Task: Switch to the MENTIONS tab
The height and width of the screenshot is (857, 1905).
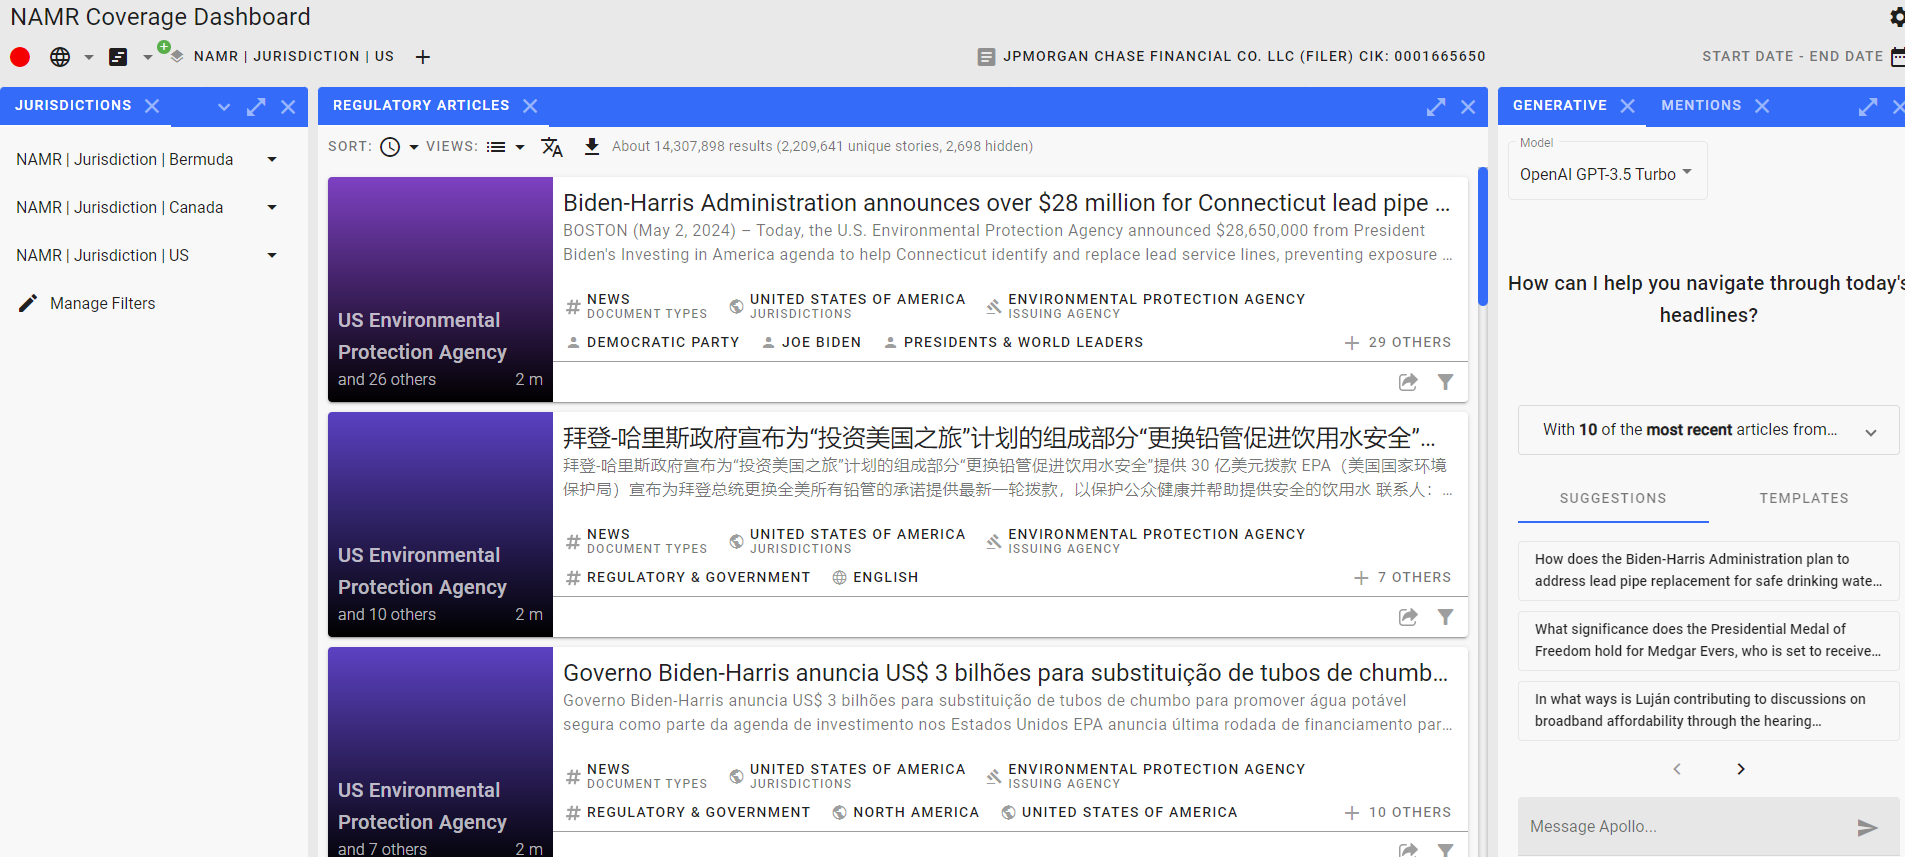Action: click(1701, 105)
